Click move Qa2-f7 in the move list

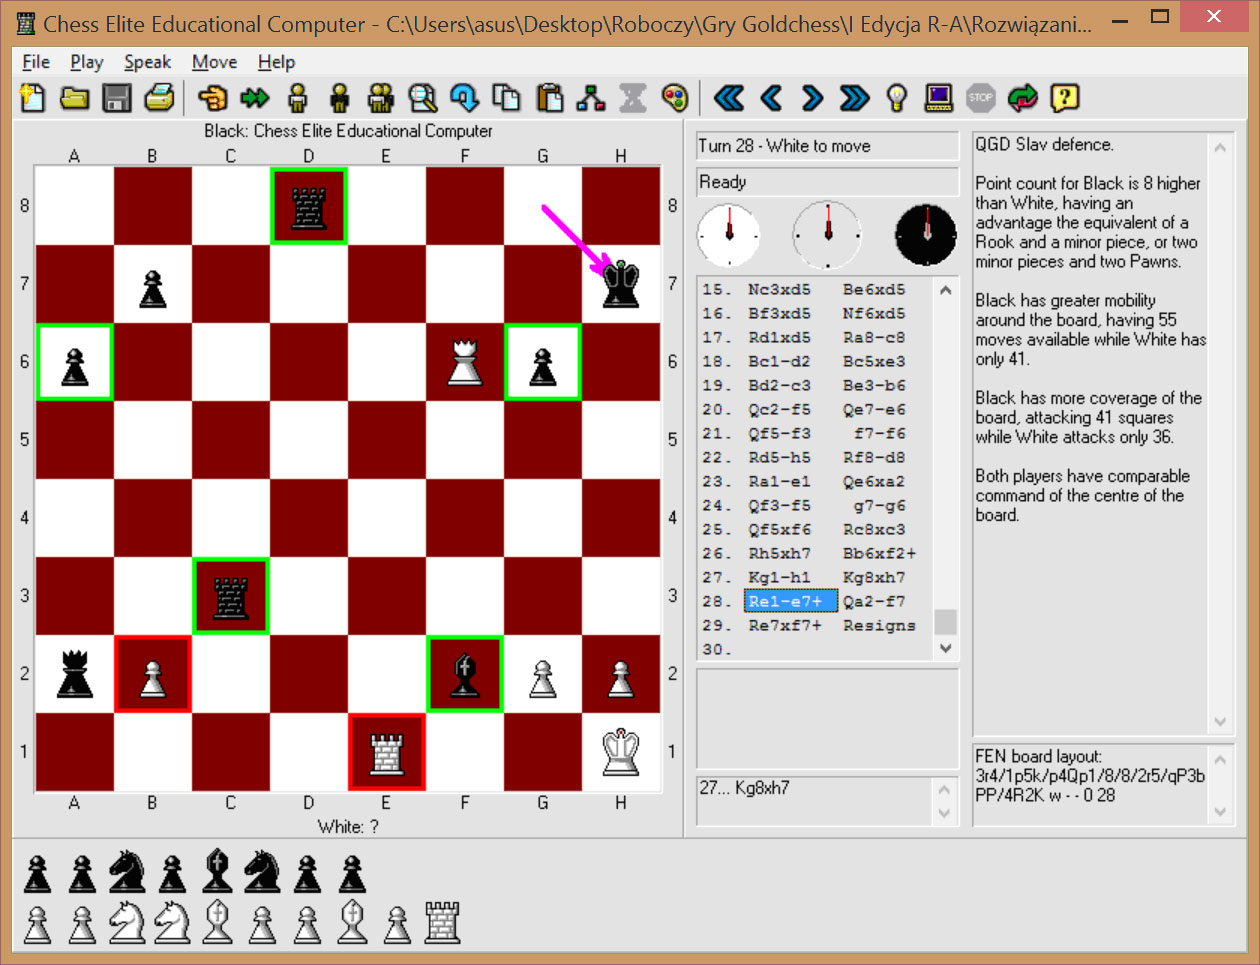tap(874, 601)
